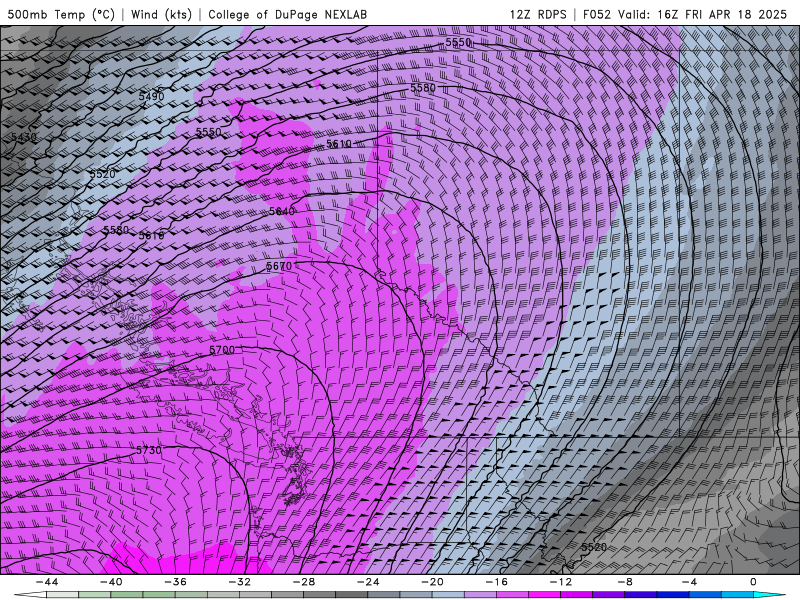Click the -12 colorbar scale value
The width and height of the screenshot is (800, 600).
click(x=561, y=582)
